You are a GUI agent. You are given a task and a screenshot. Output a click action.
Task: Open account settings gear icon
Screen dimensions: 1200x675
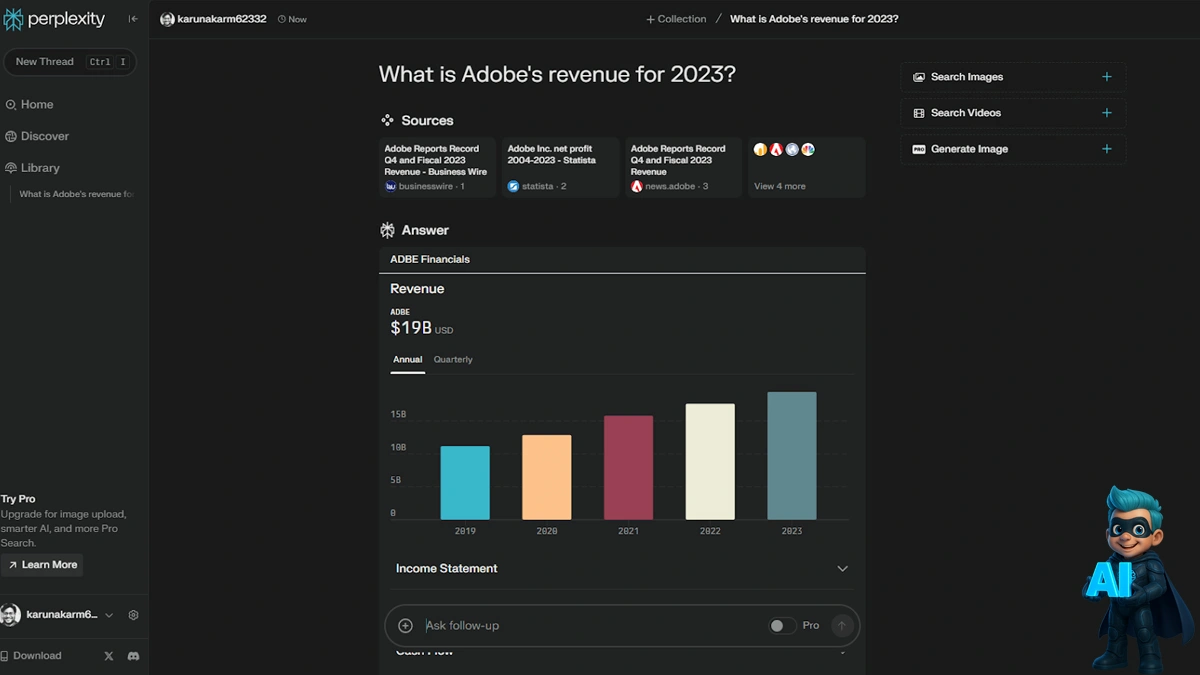coord(134,616)
